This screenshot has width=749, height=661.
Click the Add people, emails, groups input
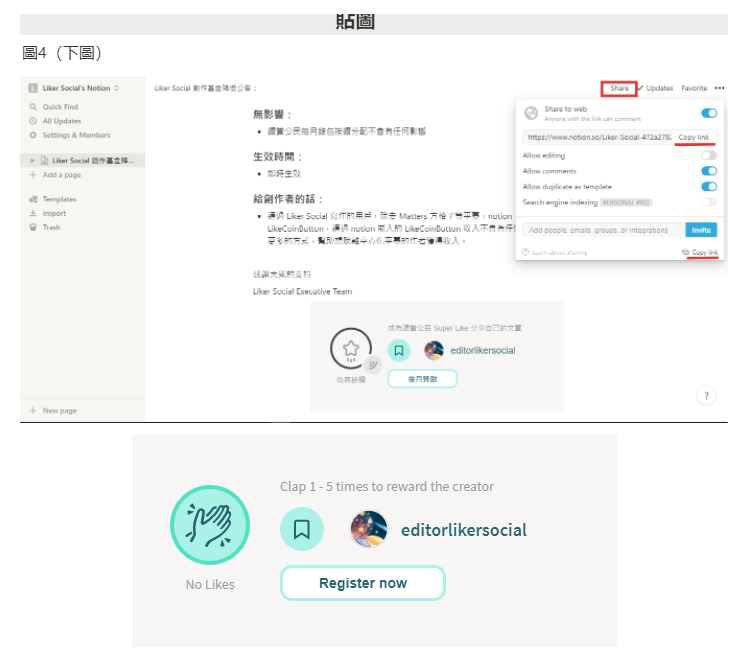point(603,230)
